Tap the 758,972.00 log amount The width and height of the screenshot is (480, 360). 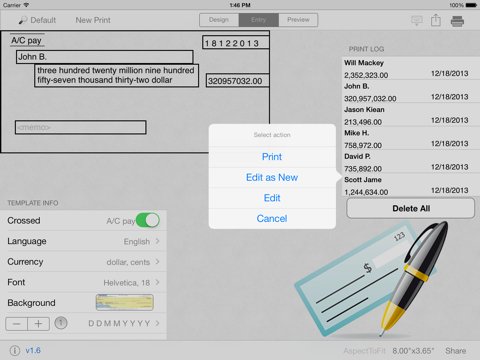coord(363,145)
